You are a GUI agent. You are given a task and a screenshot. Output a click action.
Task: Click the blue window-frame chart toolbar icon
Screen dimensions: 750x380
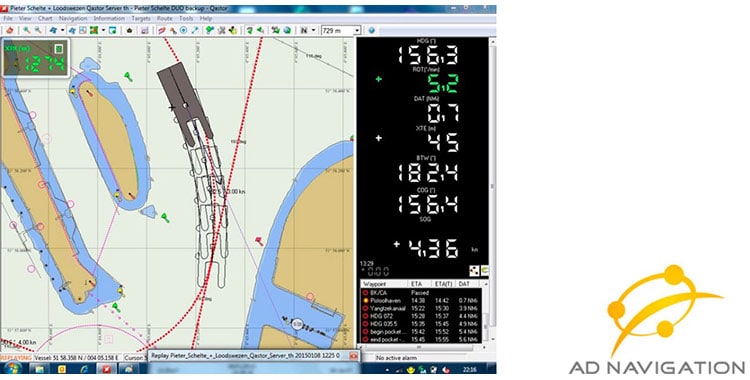(113, 30)
